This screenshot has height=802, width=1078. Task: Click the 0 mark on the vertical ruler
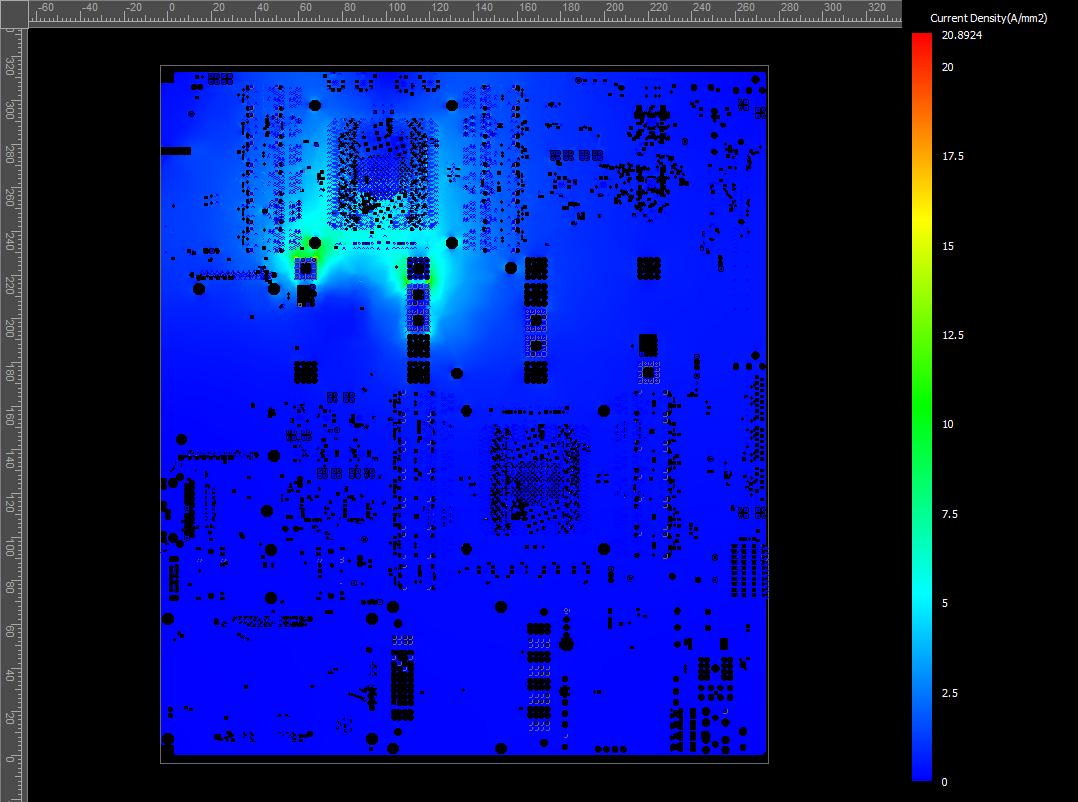[10, 759]
